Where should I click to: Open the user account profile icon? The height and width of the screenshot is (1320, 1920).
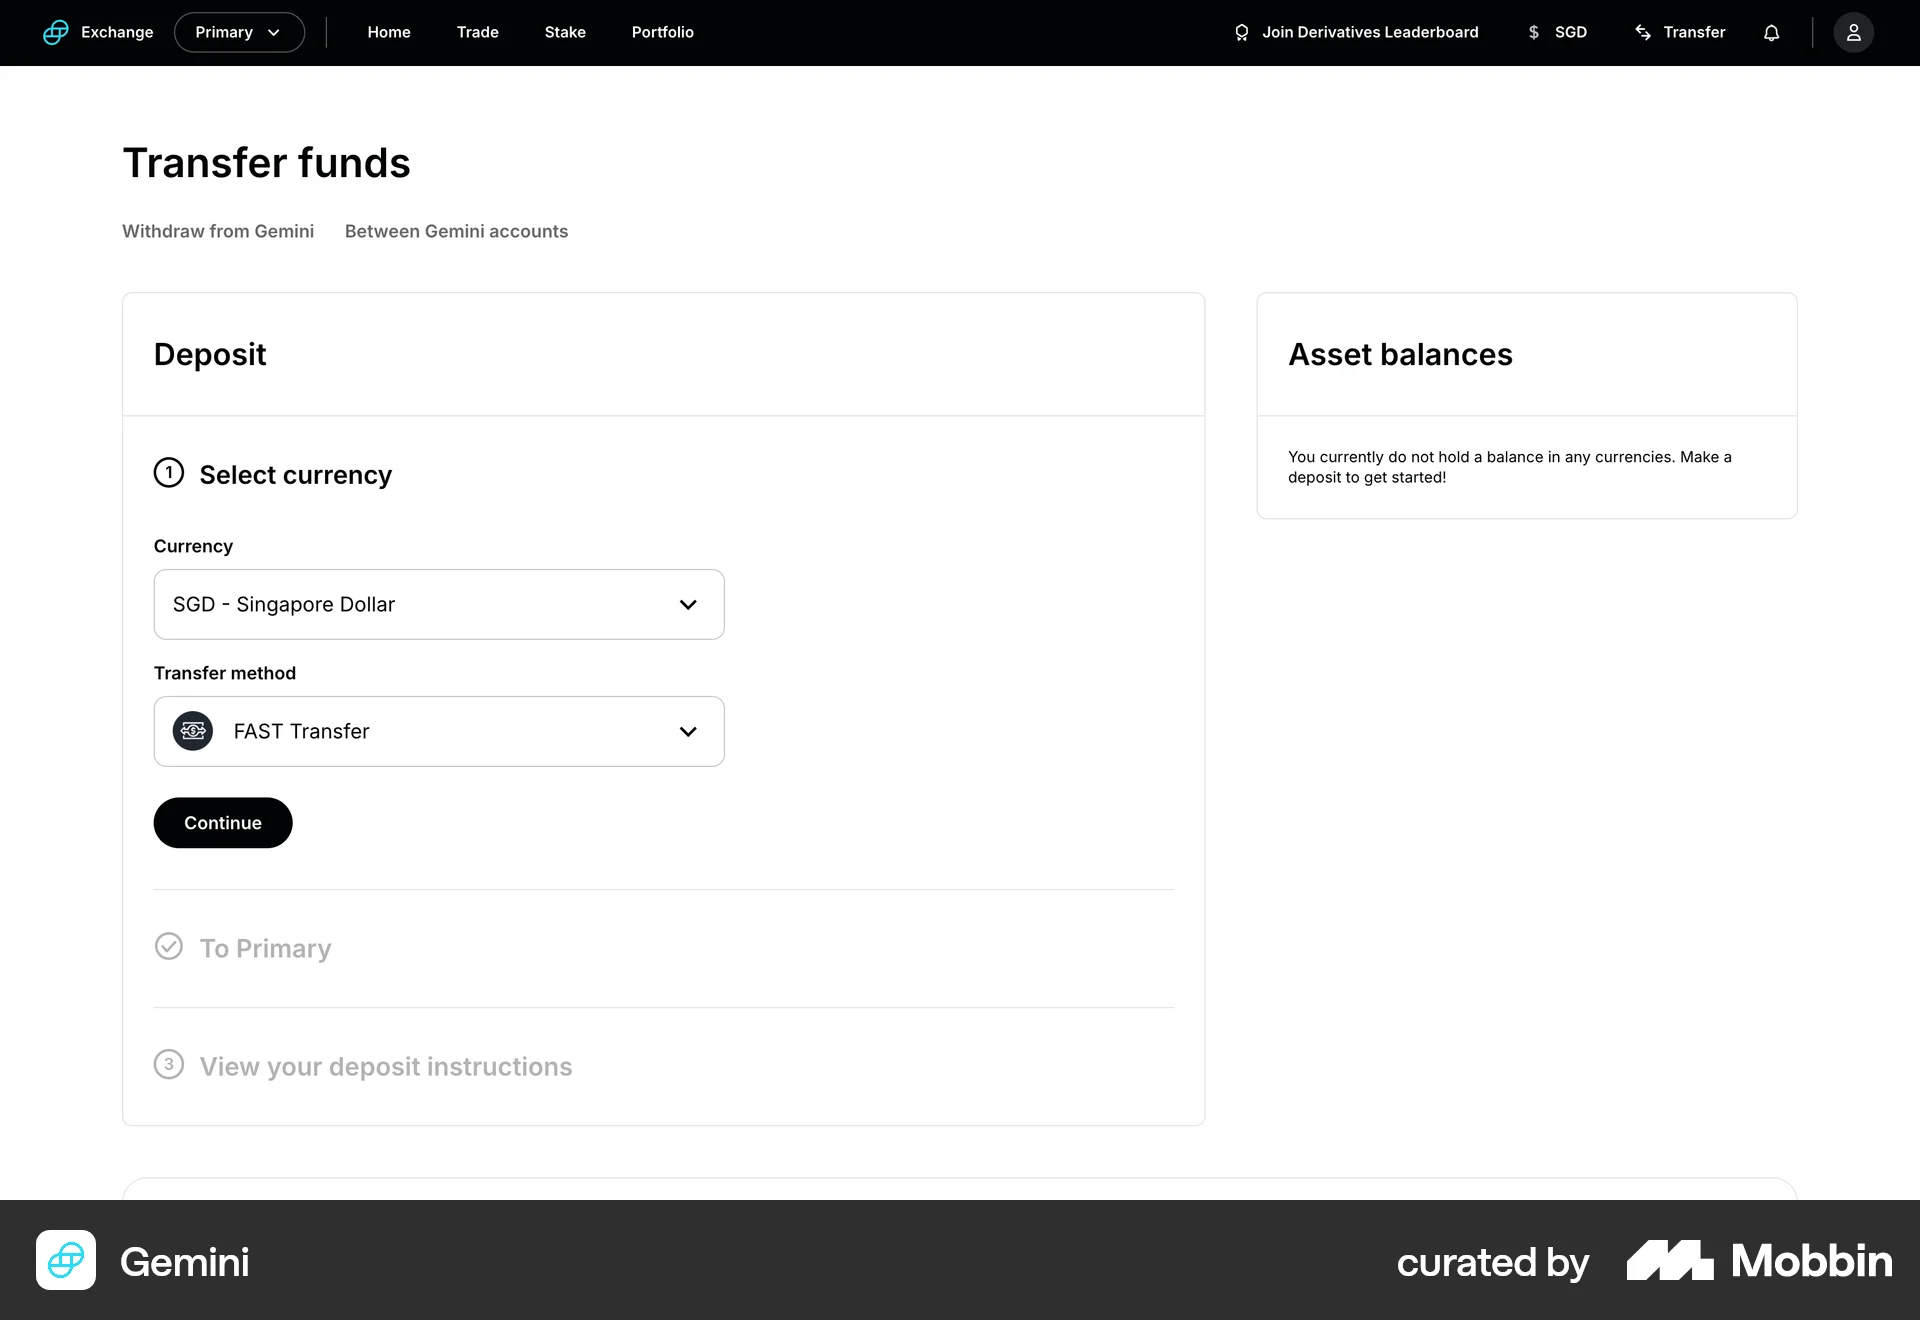pyautogui.click(x=1854, y=32)
